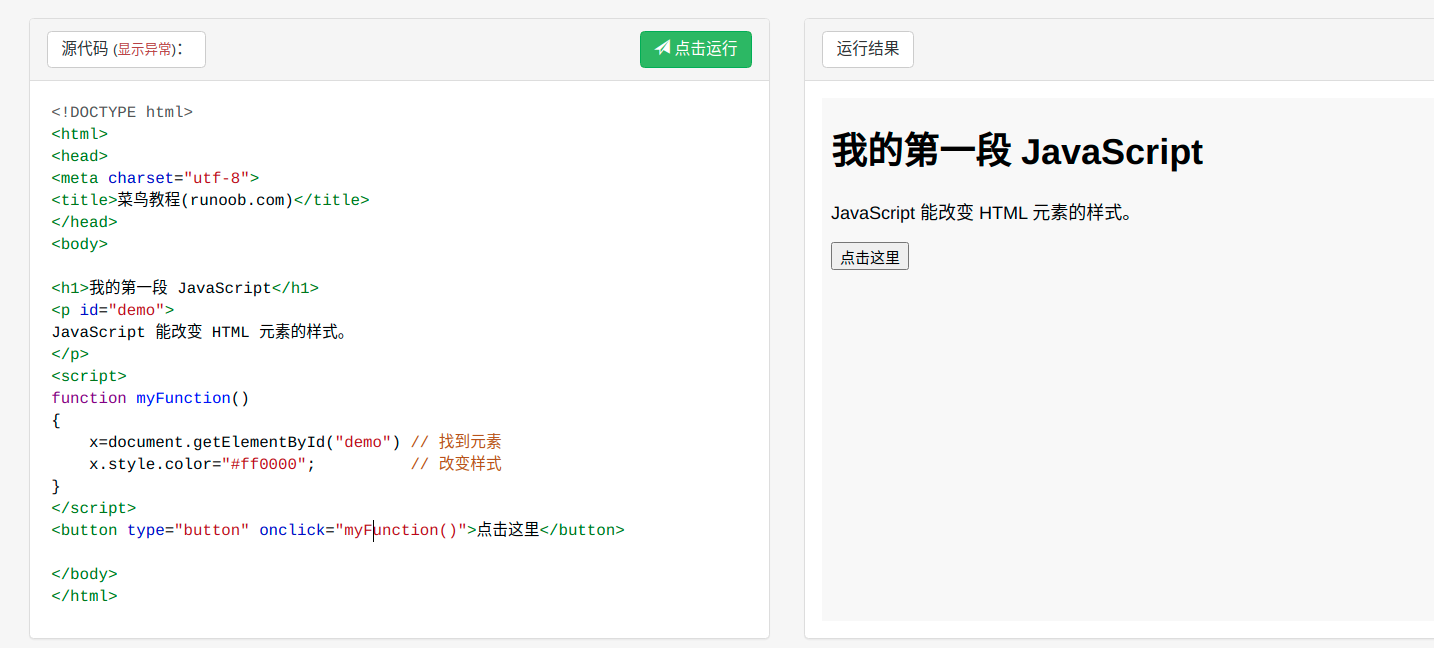The height and width of the screenshot is (648, 1434).
Task: Click the getElementById("demo") code line
Action: pos(245,442)
